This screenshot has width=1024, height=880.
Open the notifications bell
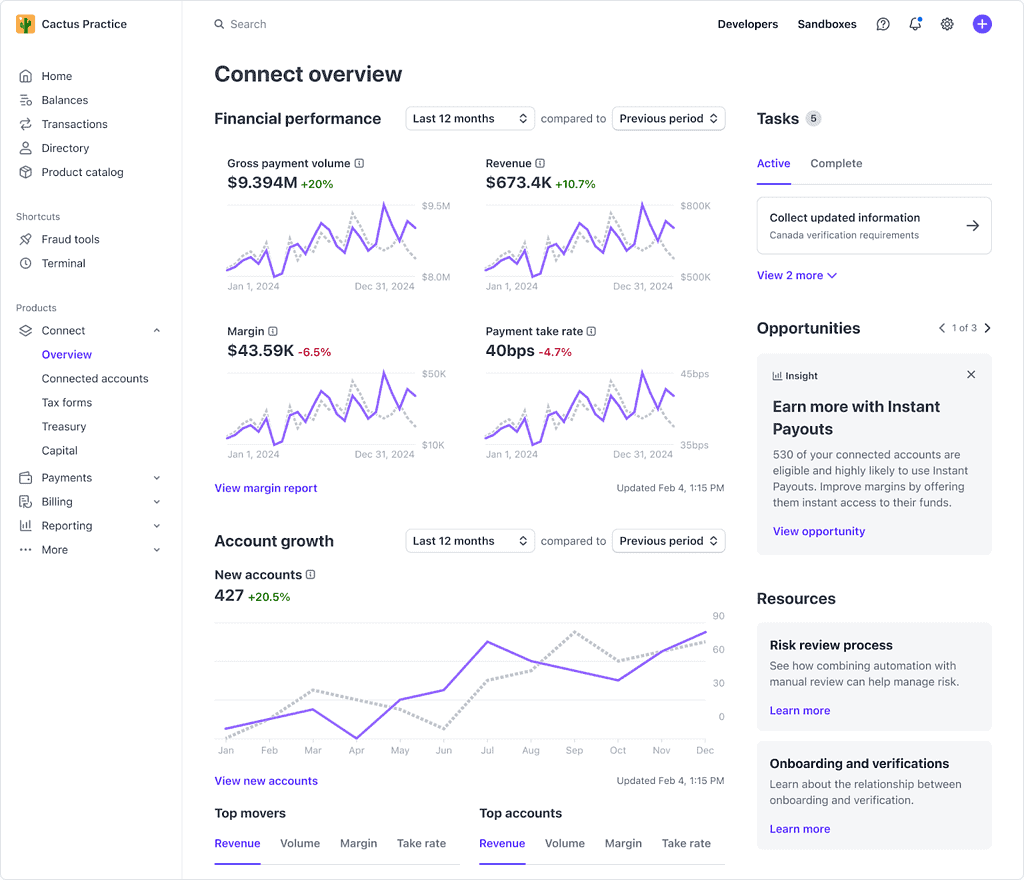pos(915,23)
